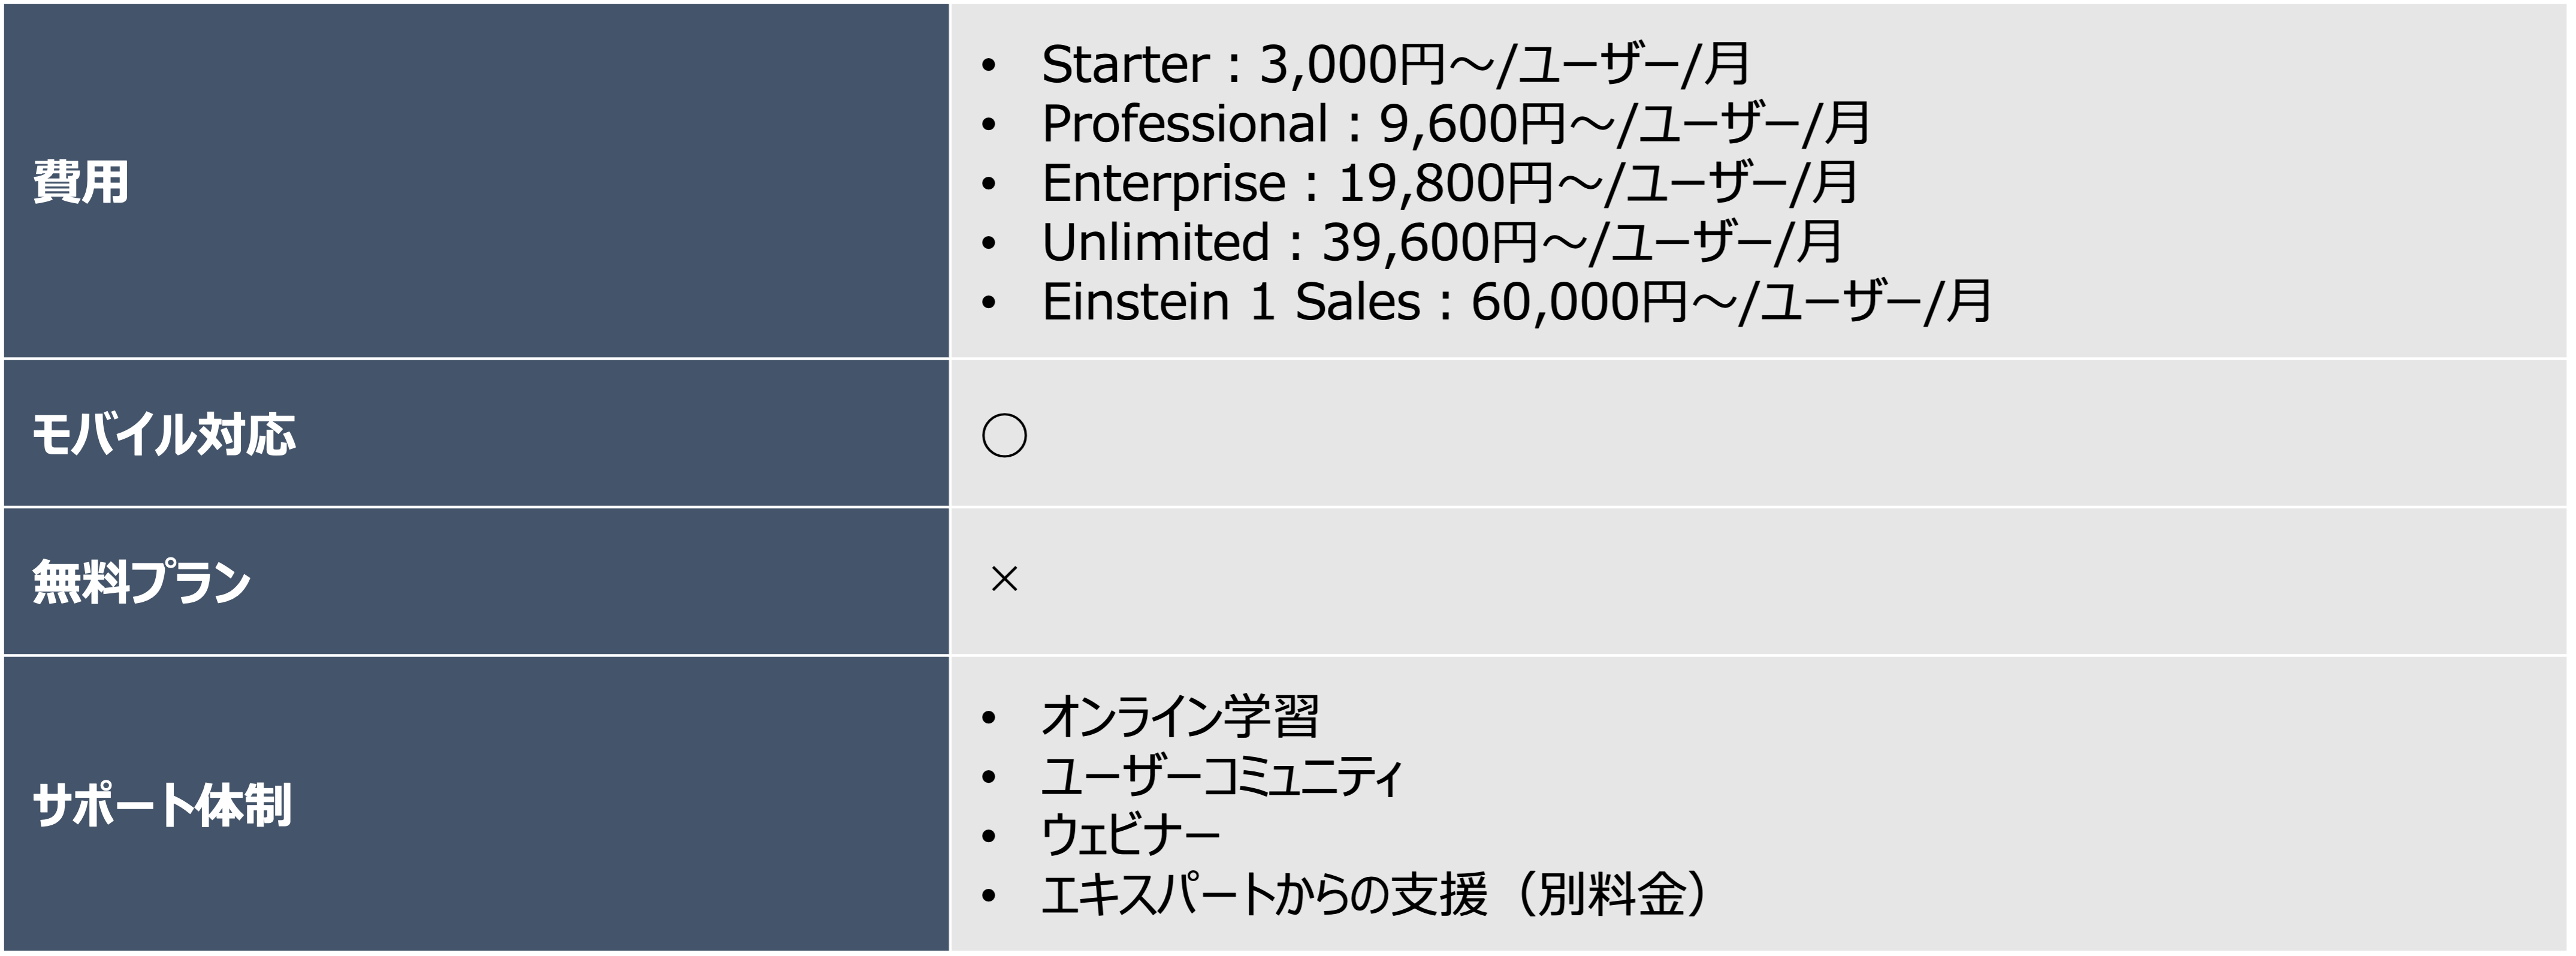This screenshot has width=2576, height=956.
Task: Click the circle symbol for mobile support
Action: click(x=1004, y=435)
